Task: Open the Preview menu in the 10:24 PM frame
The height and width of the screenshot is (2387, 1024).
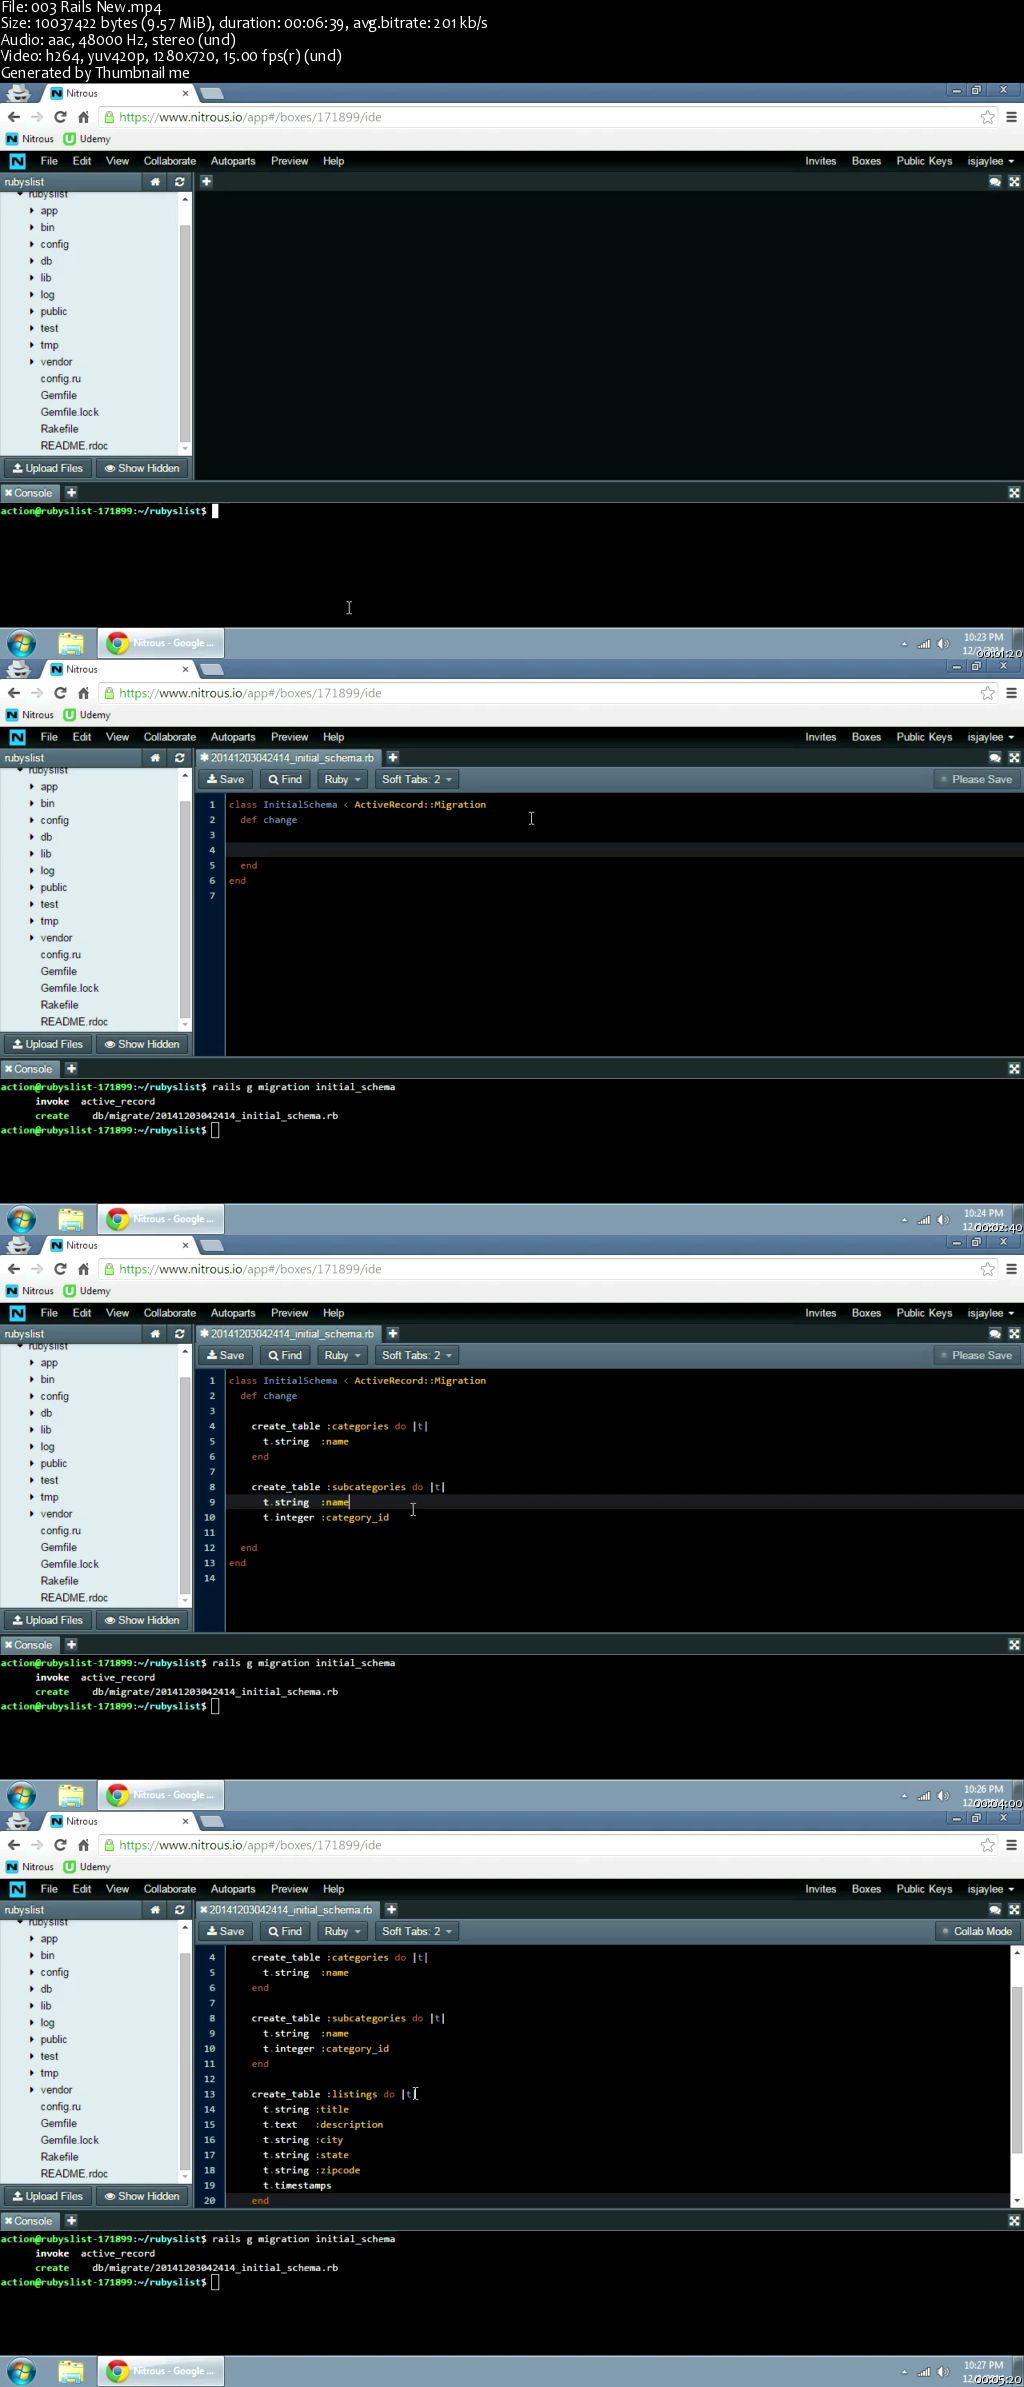Action: [290, 737]
